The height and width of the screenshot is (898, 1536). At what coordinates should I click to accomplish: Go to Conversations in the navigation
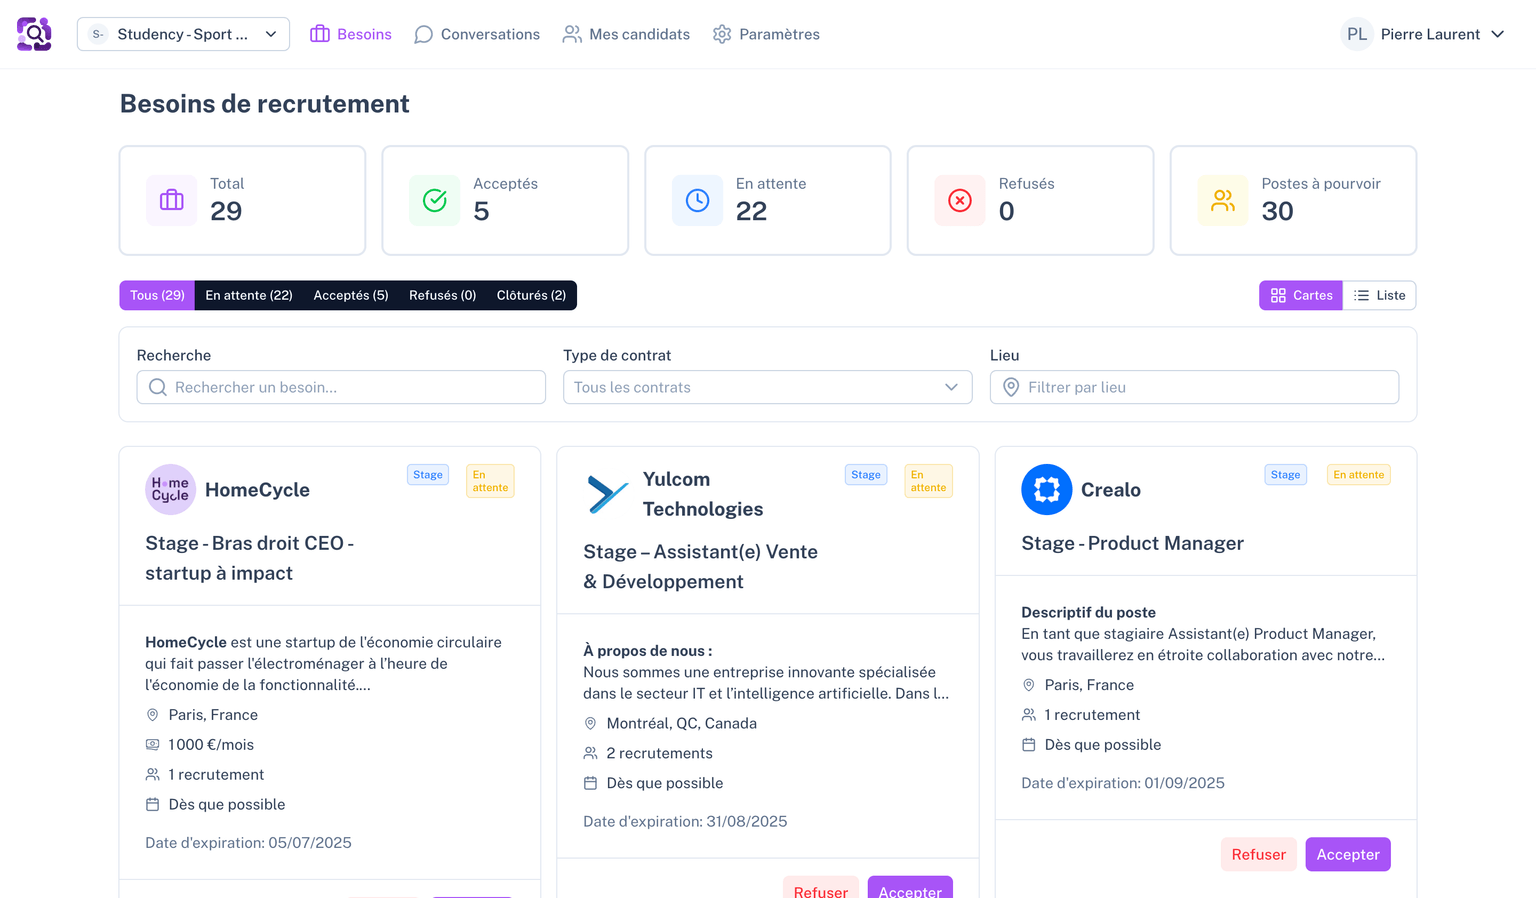coord(477,34)
